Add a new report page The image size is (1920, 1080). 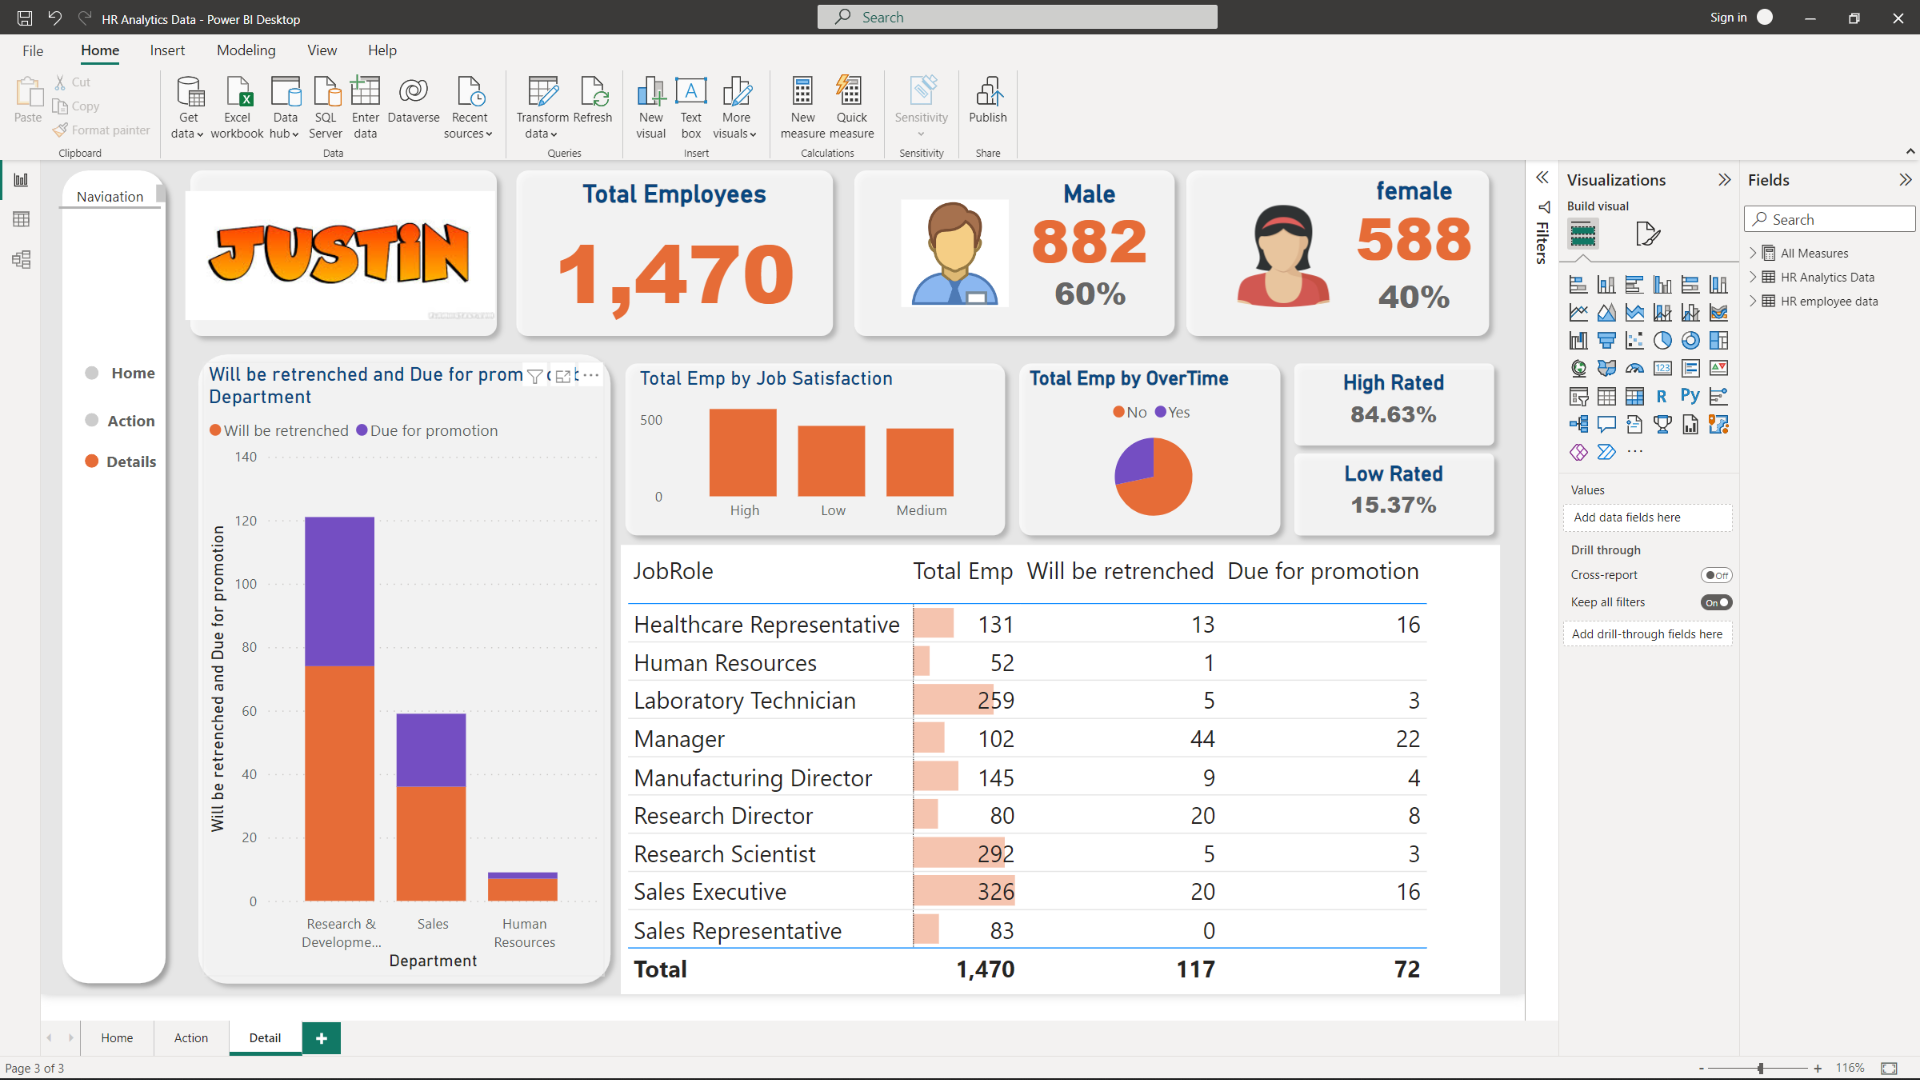pyautogui.click(x=321, y=1038)
